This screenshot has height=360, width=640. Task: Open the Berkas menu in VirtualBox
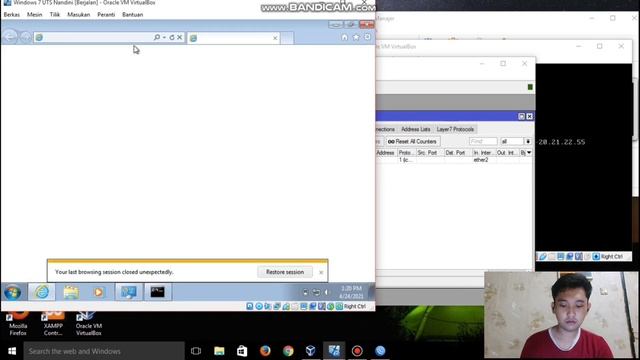(x=11, y=14)
